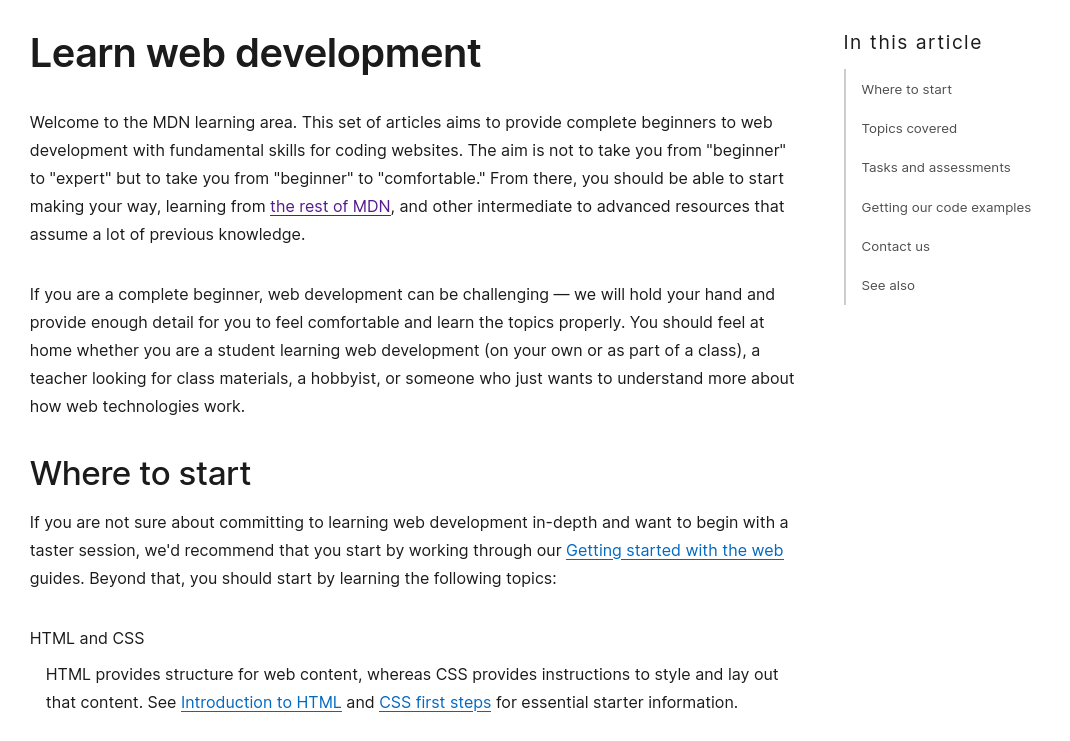This screenshot has height=741, width=1070.
Task: Follow 'Getting started with the web' link
Action: 674,550
